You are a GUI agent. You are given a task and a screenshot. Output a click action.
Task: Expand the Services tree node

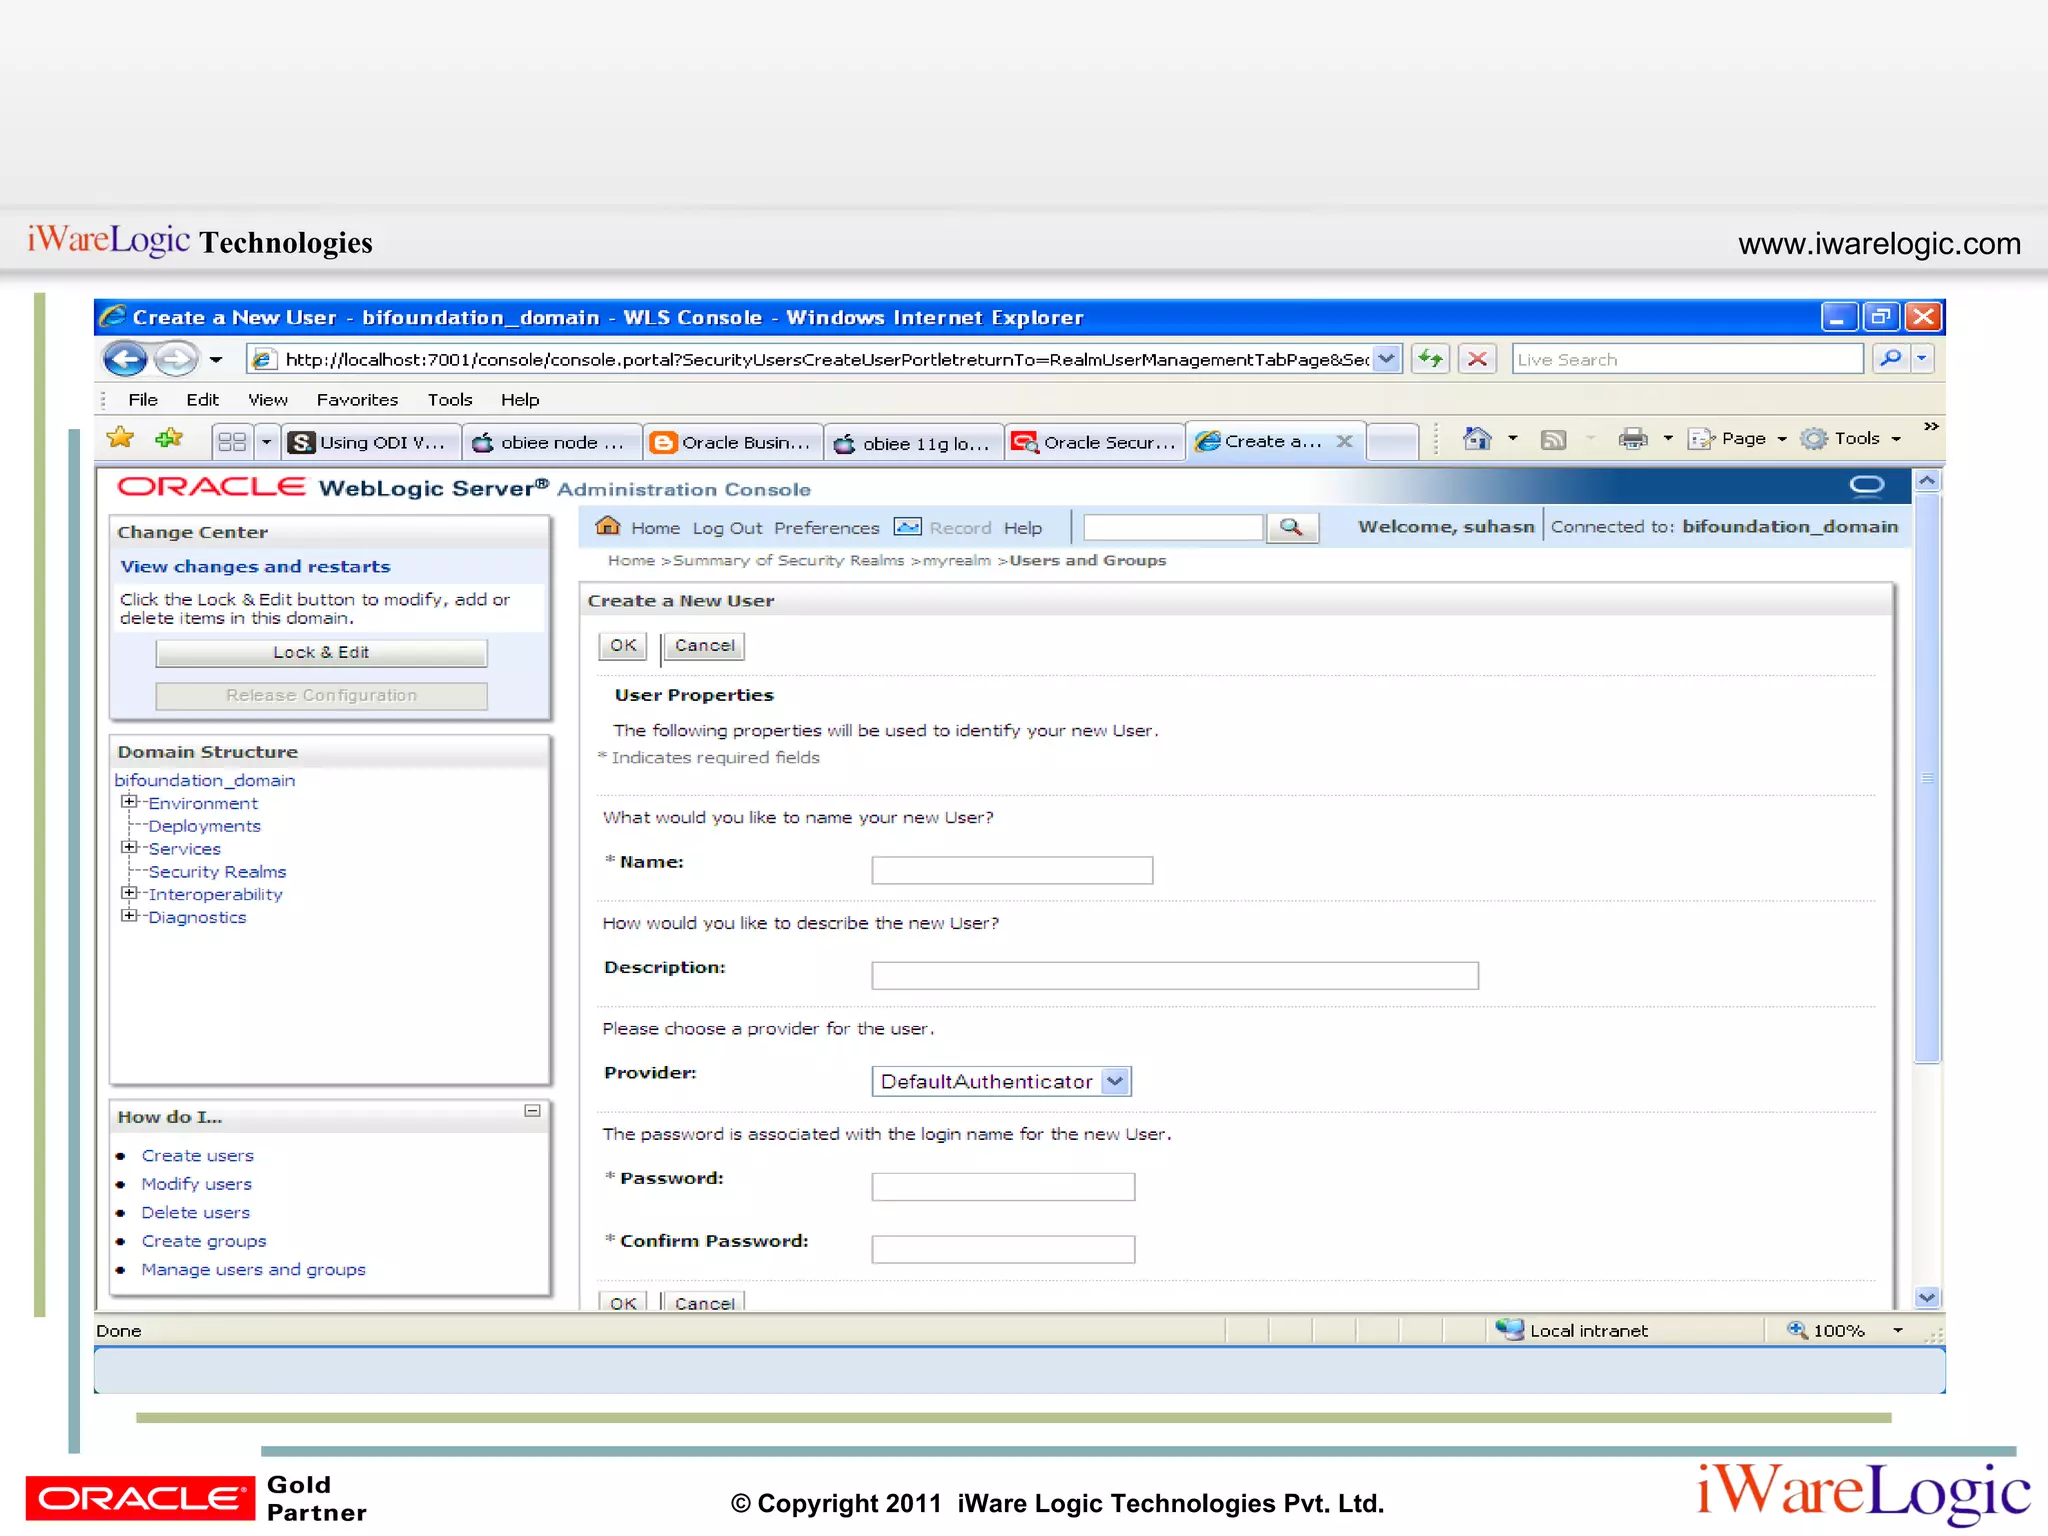pos(128,847)
